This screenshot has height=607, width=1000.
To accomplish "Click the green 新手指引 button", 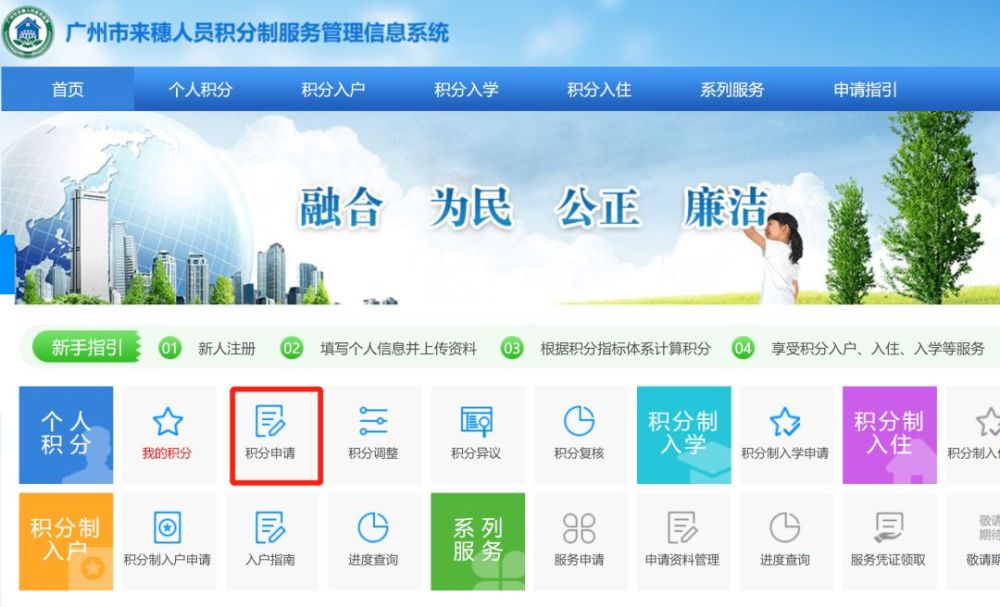I will (x=86, y=347).
